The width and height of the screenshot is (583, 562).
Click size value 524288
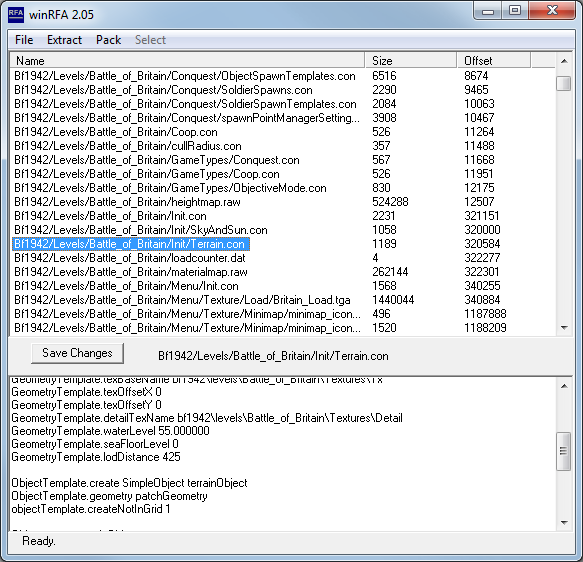coord(390,202)
